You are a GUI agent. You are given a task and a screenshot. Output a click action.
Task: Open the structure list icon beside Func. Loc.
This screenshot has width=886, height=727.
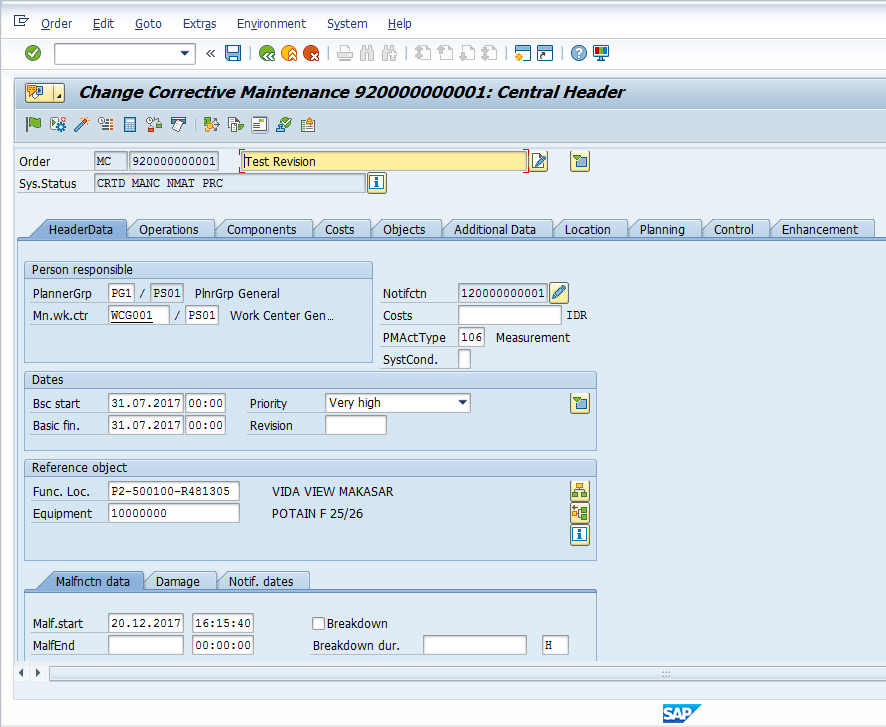(579, 491)
